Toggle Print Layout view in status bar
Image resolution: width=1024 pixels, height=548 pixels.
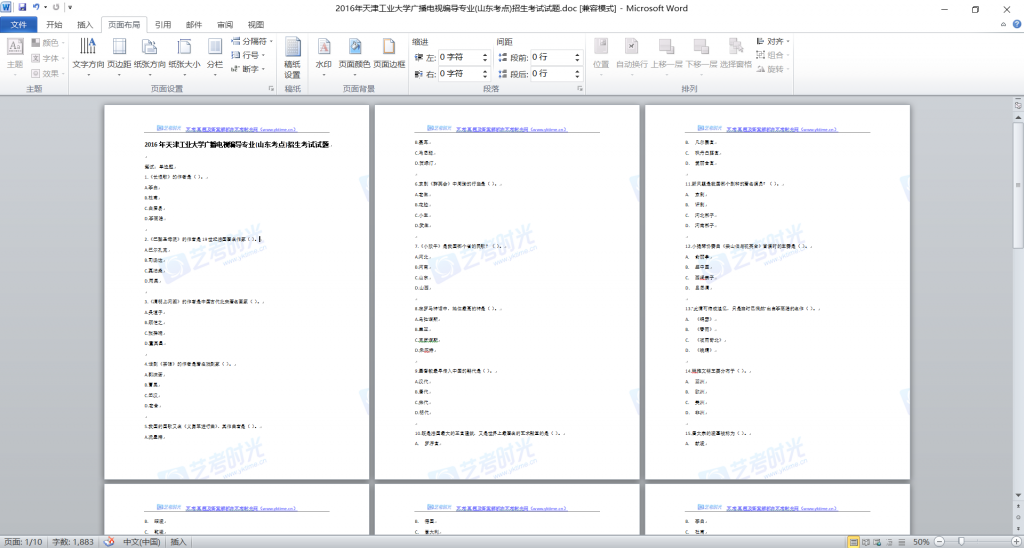pos(851,541)
